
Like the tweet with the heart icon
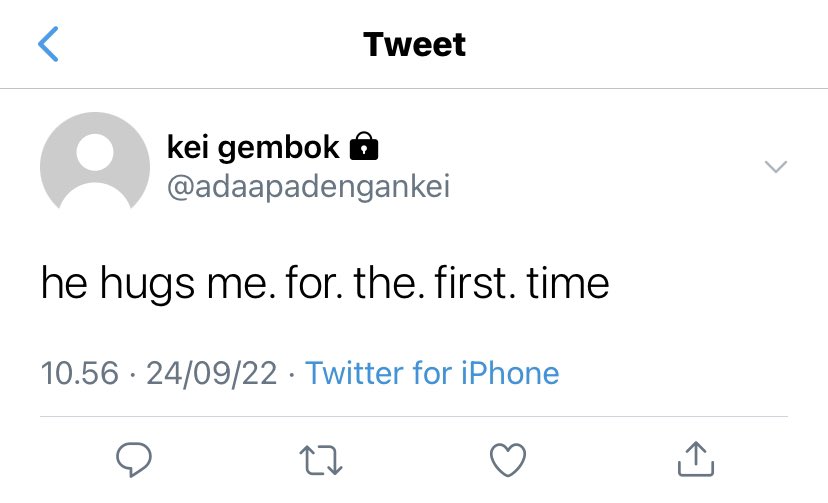click(508, 460)
